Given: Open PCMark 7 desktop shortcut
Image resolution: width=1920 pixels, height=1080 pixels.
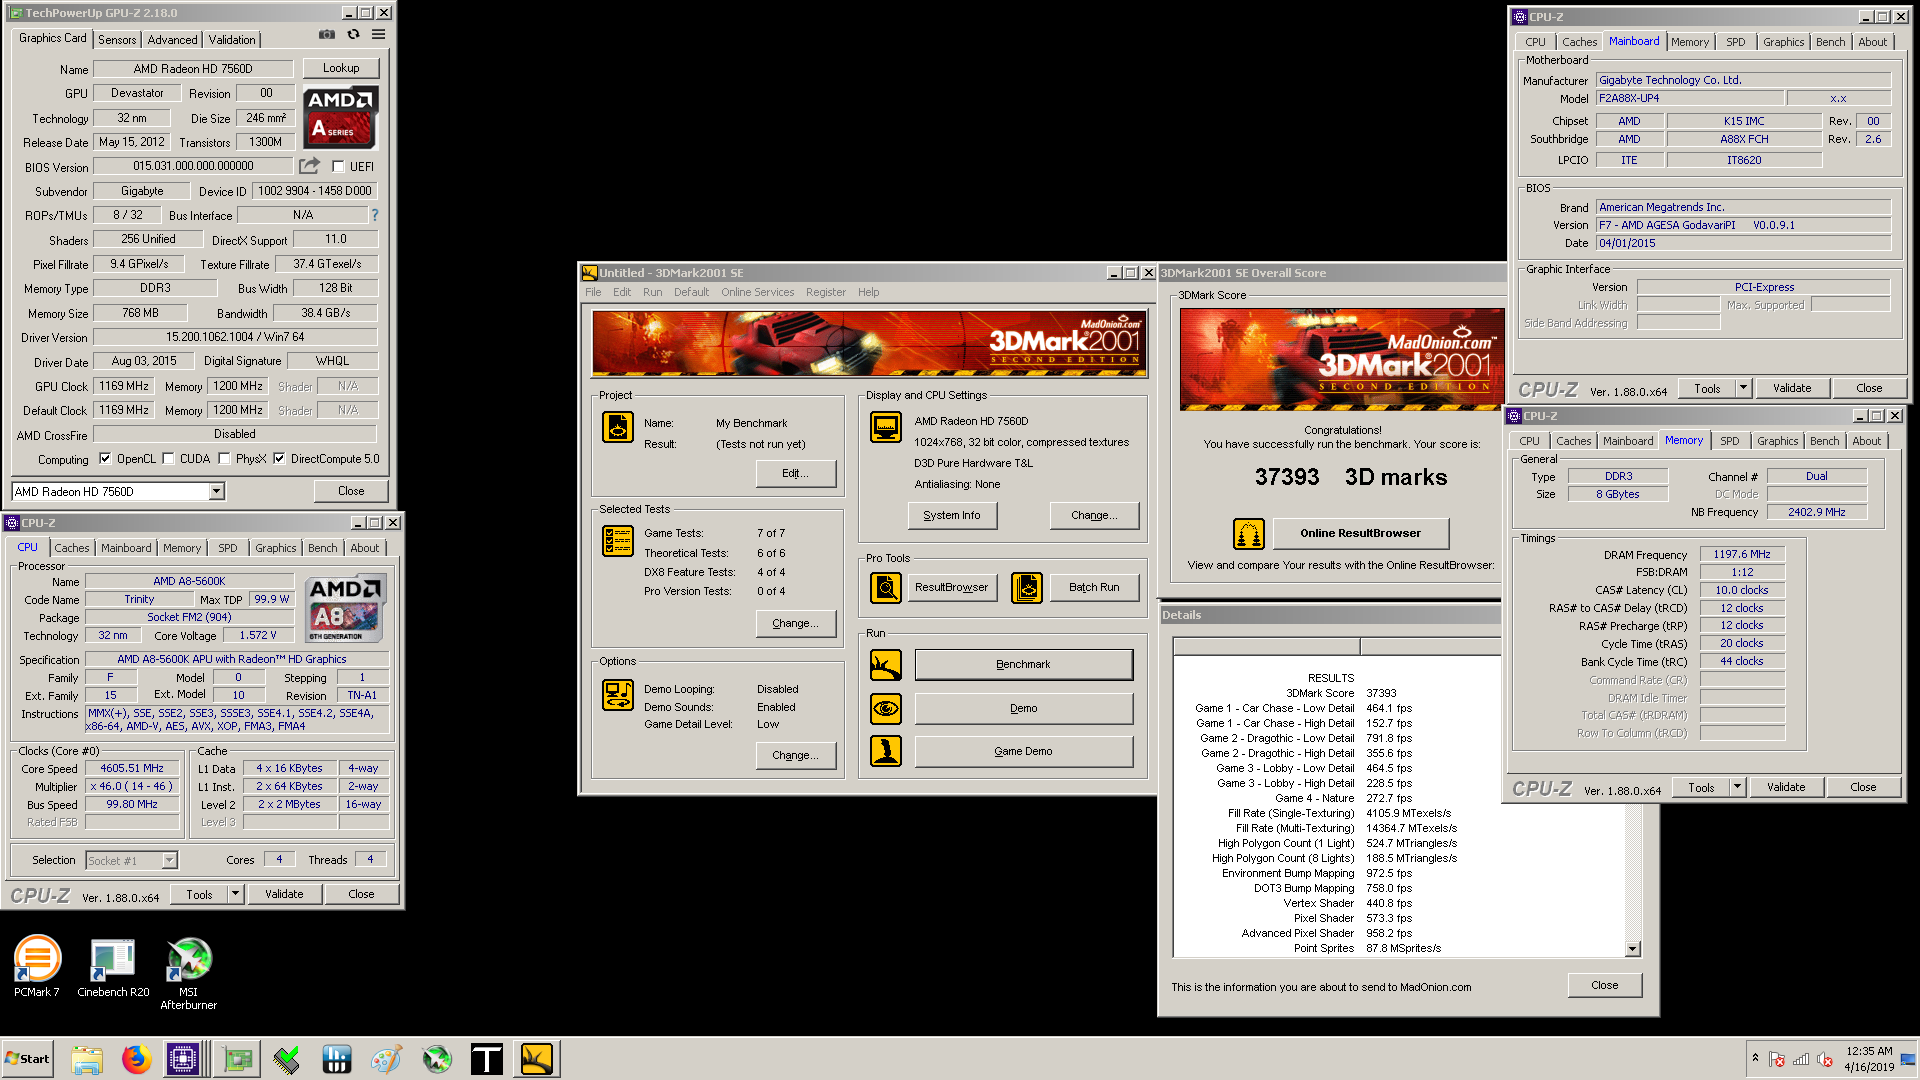Looking at the screenshot, I should click(x=37, y=965).
